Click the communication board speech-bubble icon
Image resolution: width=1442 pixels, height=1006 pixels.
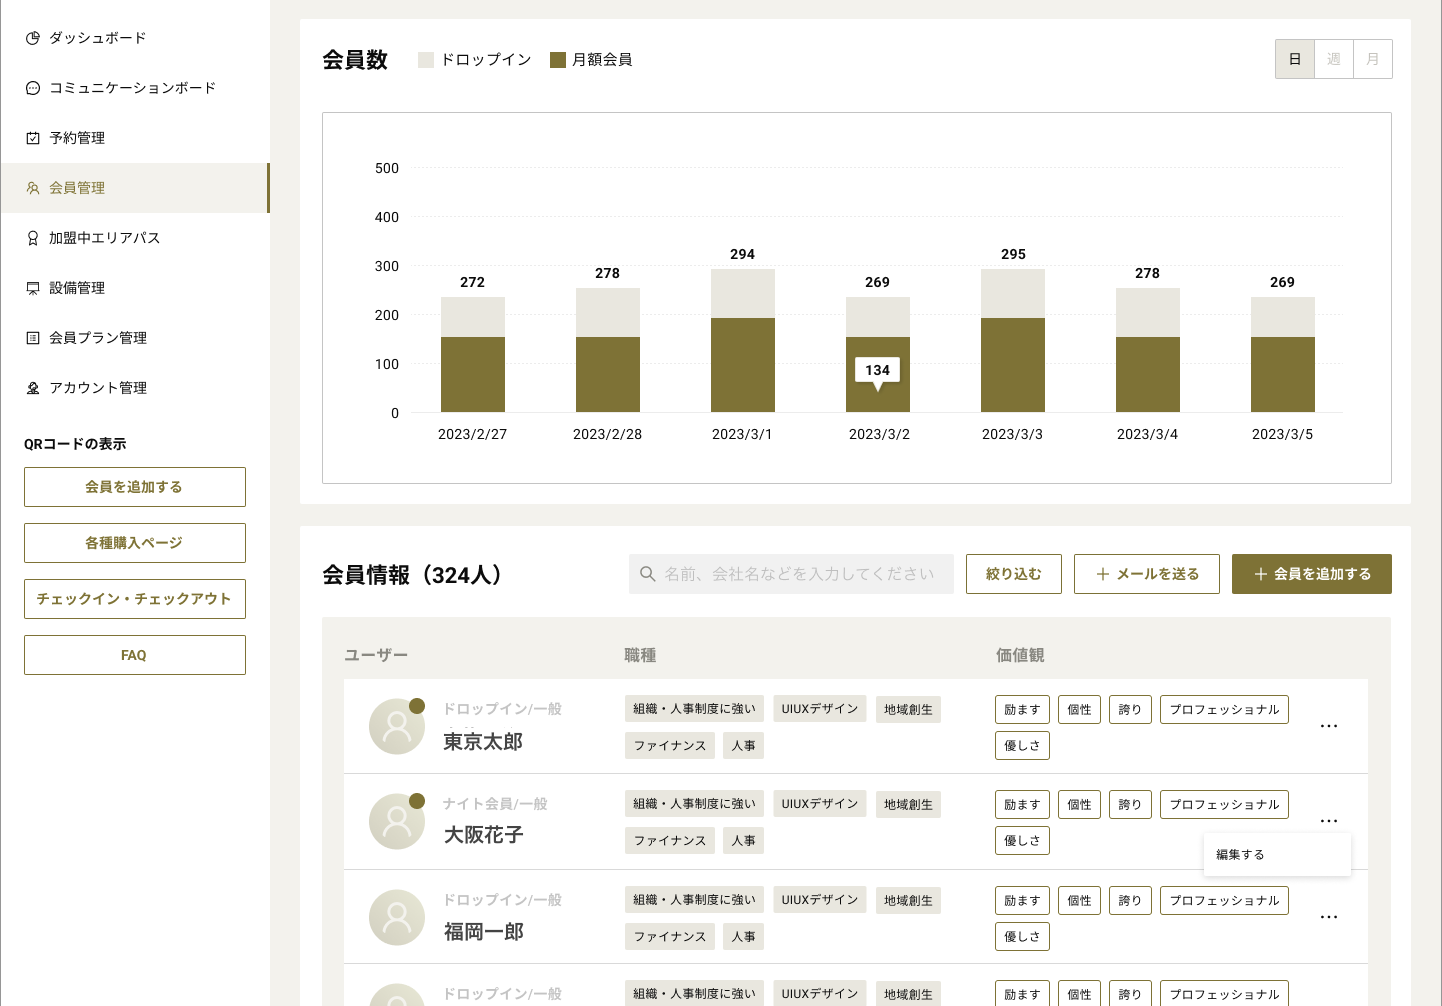(33, 88)
